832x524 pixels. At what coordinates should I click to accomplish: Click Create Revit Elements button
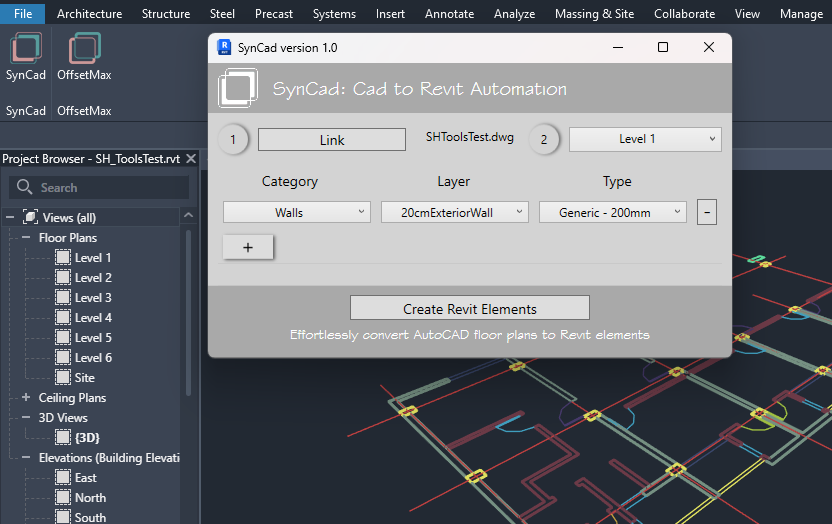470,308
